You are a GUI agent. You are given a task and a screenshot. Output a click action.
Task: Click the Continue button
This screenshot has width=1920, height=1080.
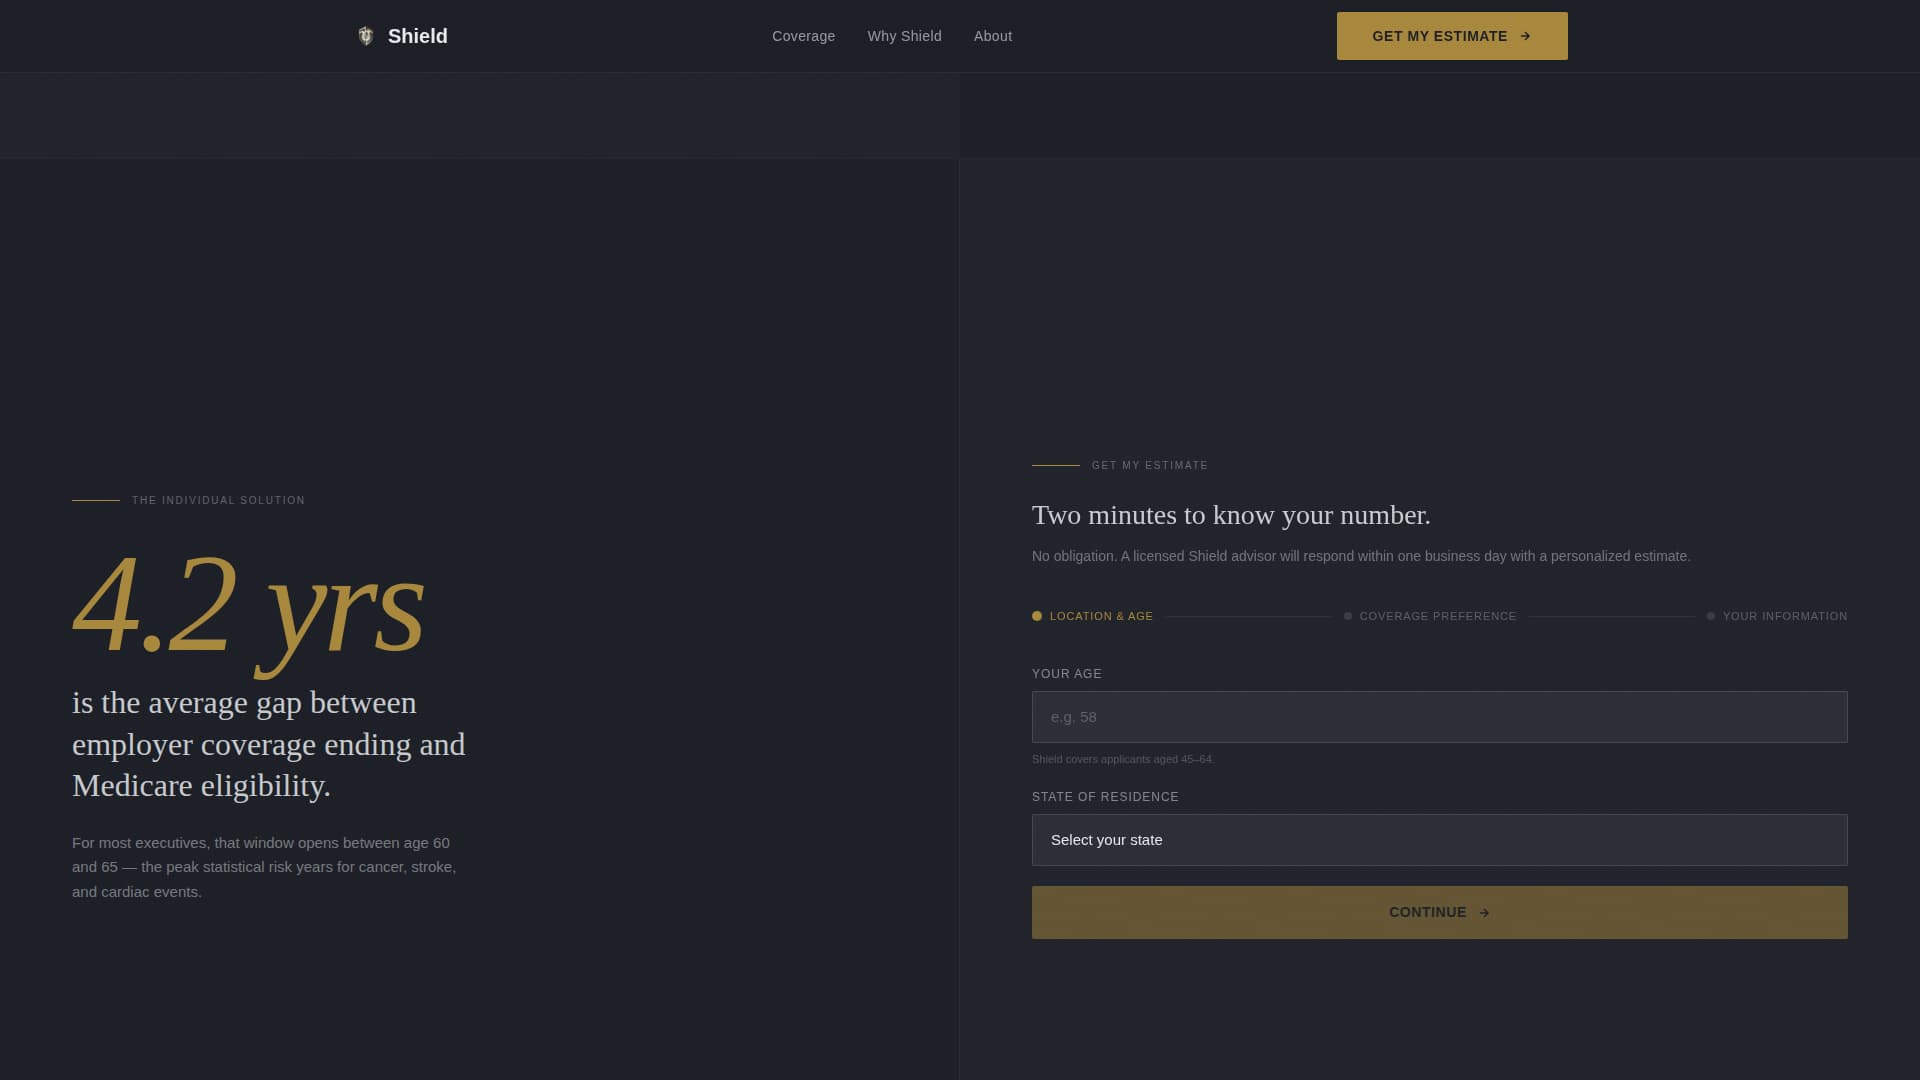[x=1439, y=912]
